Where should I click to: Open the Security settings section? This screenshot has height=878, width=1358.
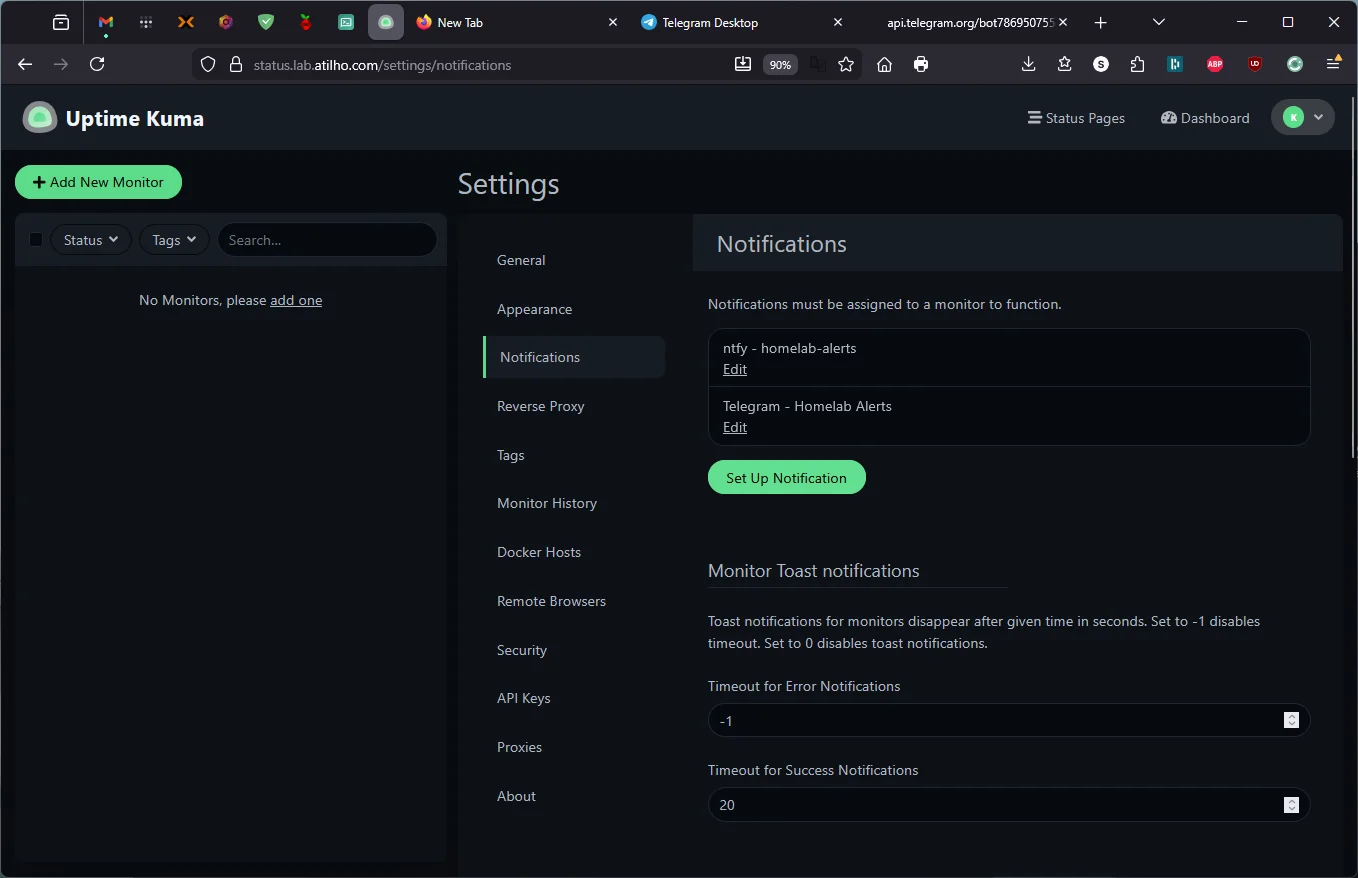pyautogui.click(x=521, y=650)
